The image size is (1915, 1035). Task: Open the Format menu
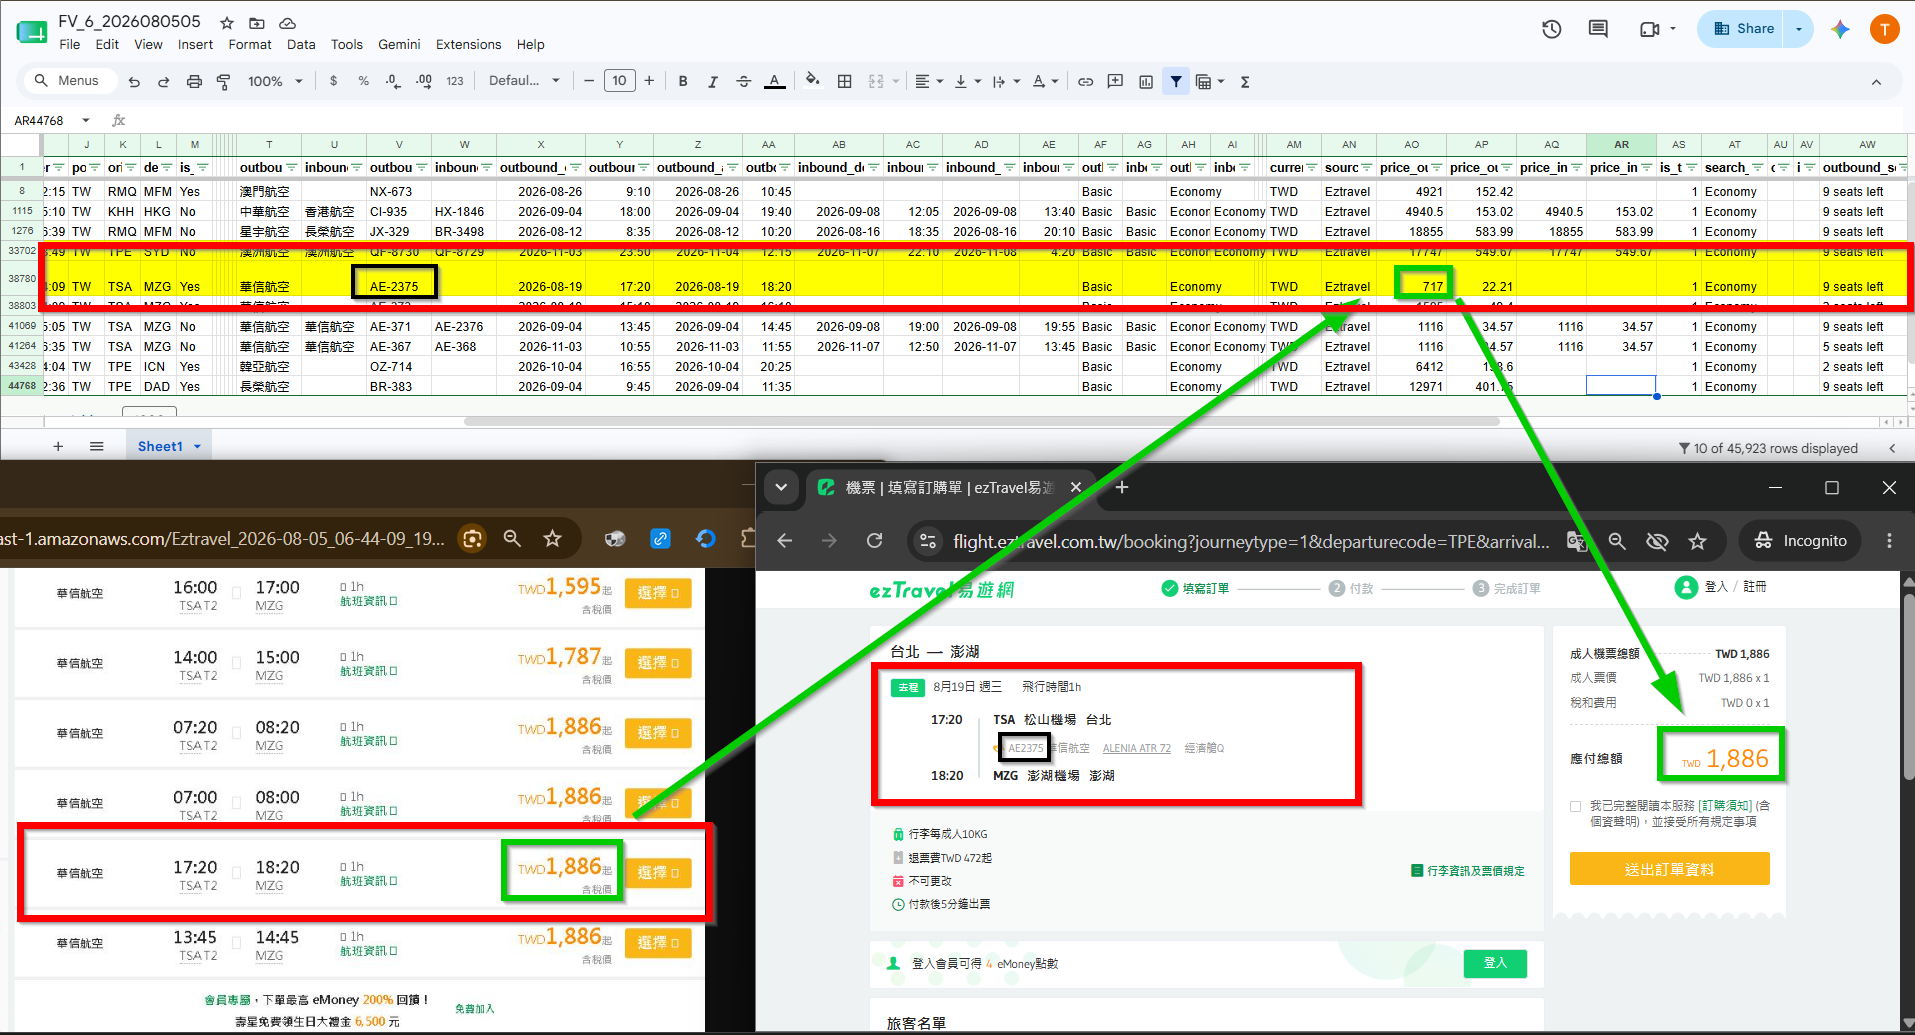pyautogui.click(x=250, y=45)
